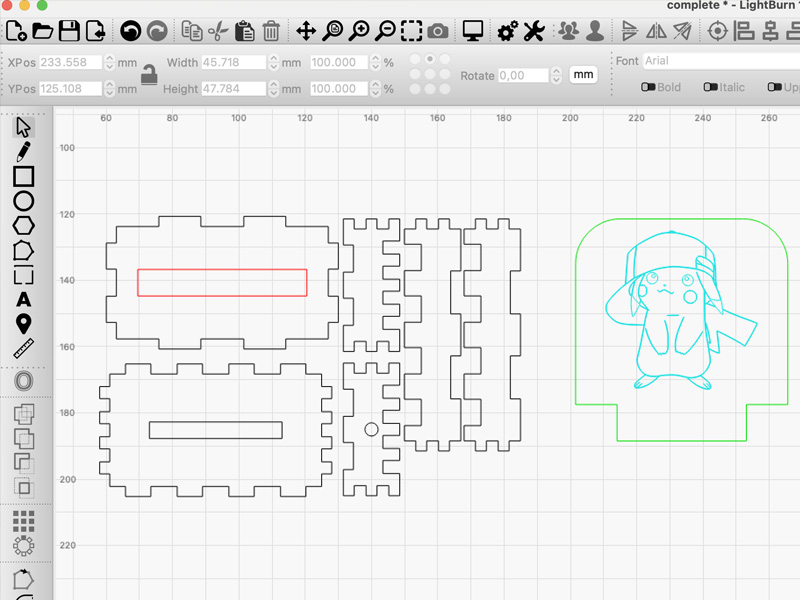This screenshot has height=600, width=800.
Task: Toggle the aspect ratio lock
Action: click(x=149, y=75)
